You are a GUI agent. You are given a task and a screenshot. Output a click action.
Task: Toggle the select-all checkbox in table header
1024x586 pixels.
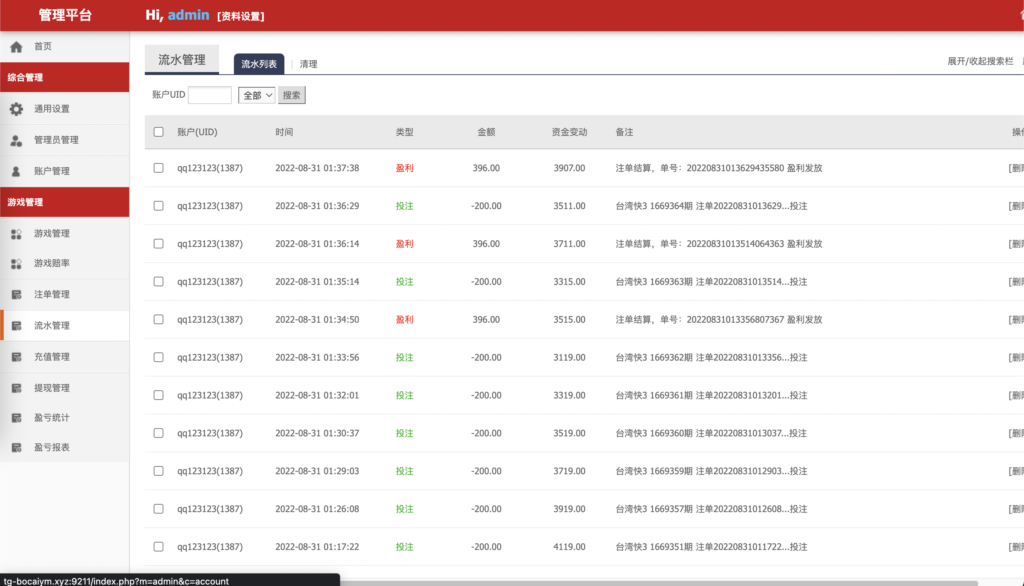coord(158,132)
